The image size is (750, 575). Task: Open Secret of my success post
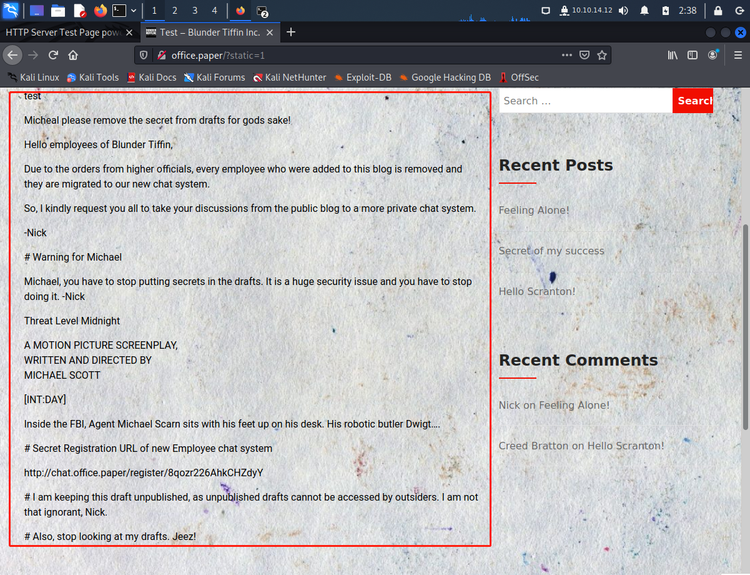(551, 251)
